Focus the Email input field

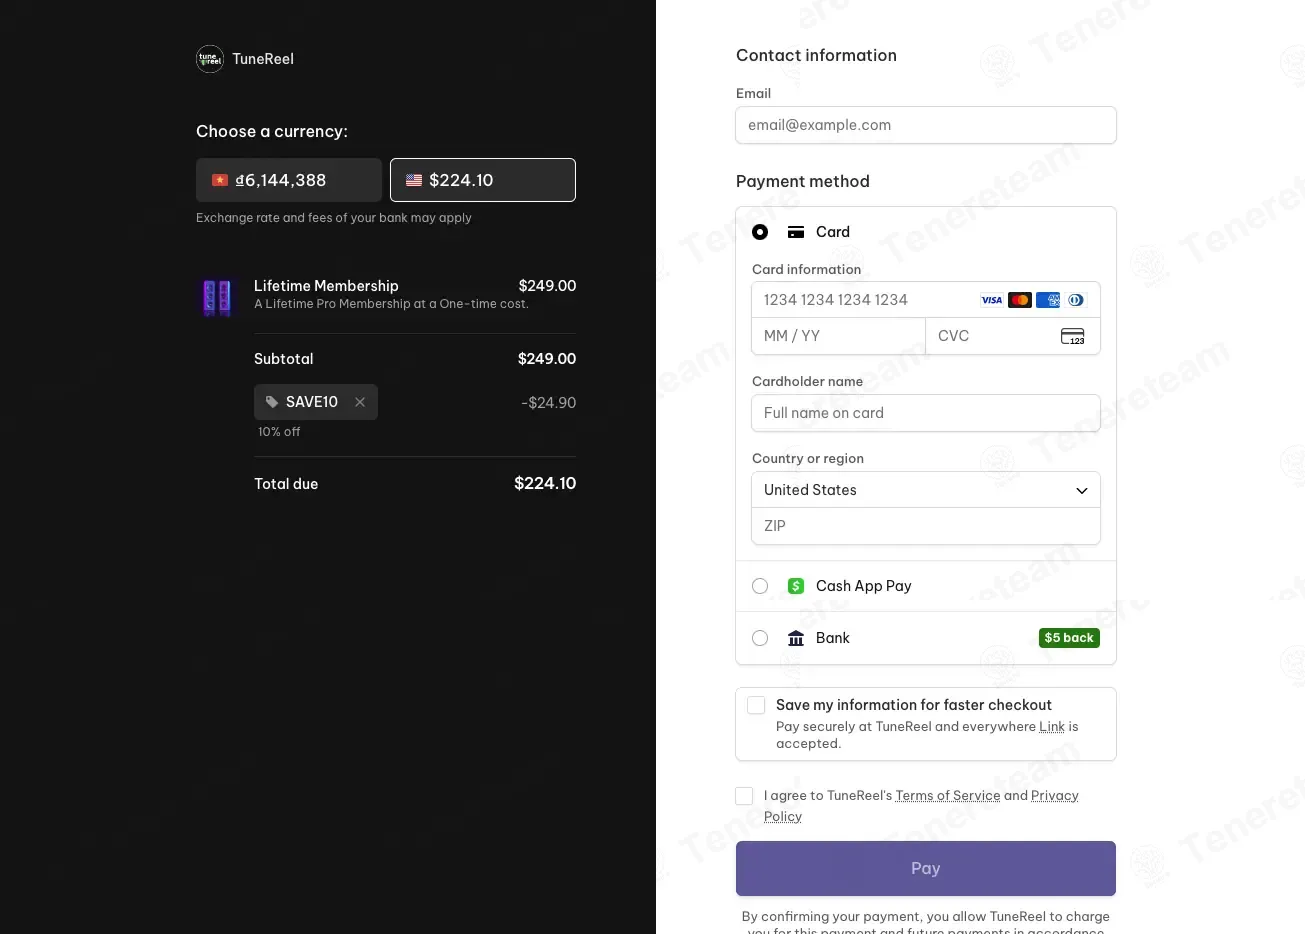pos(926,125)
